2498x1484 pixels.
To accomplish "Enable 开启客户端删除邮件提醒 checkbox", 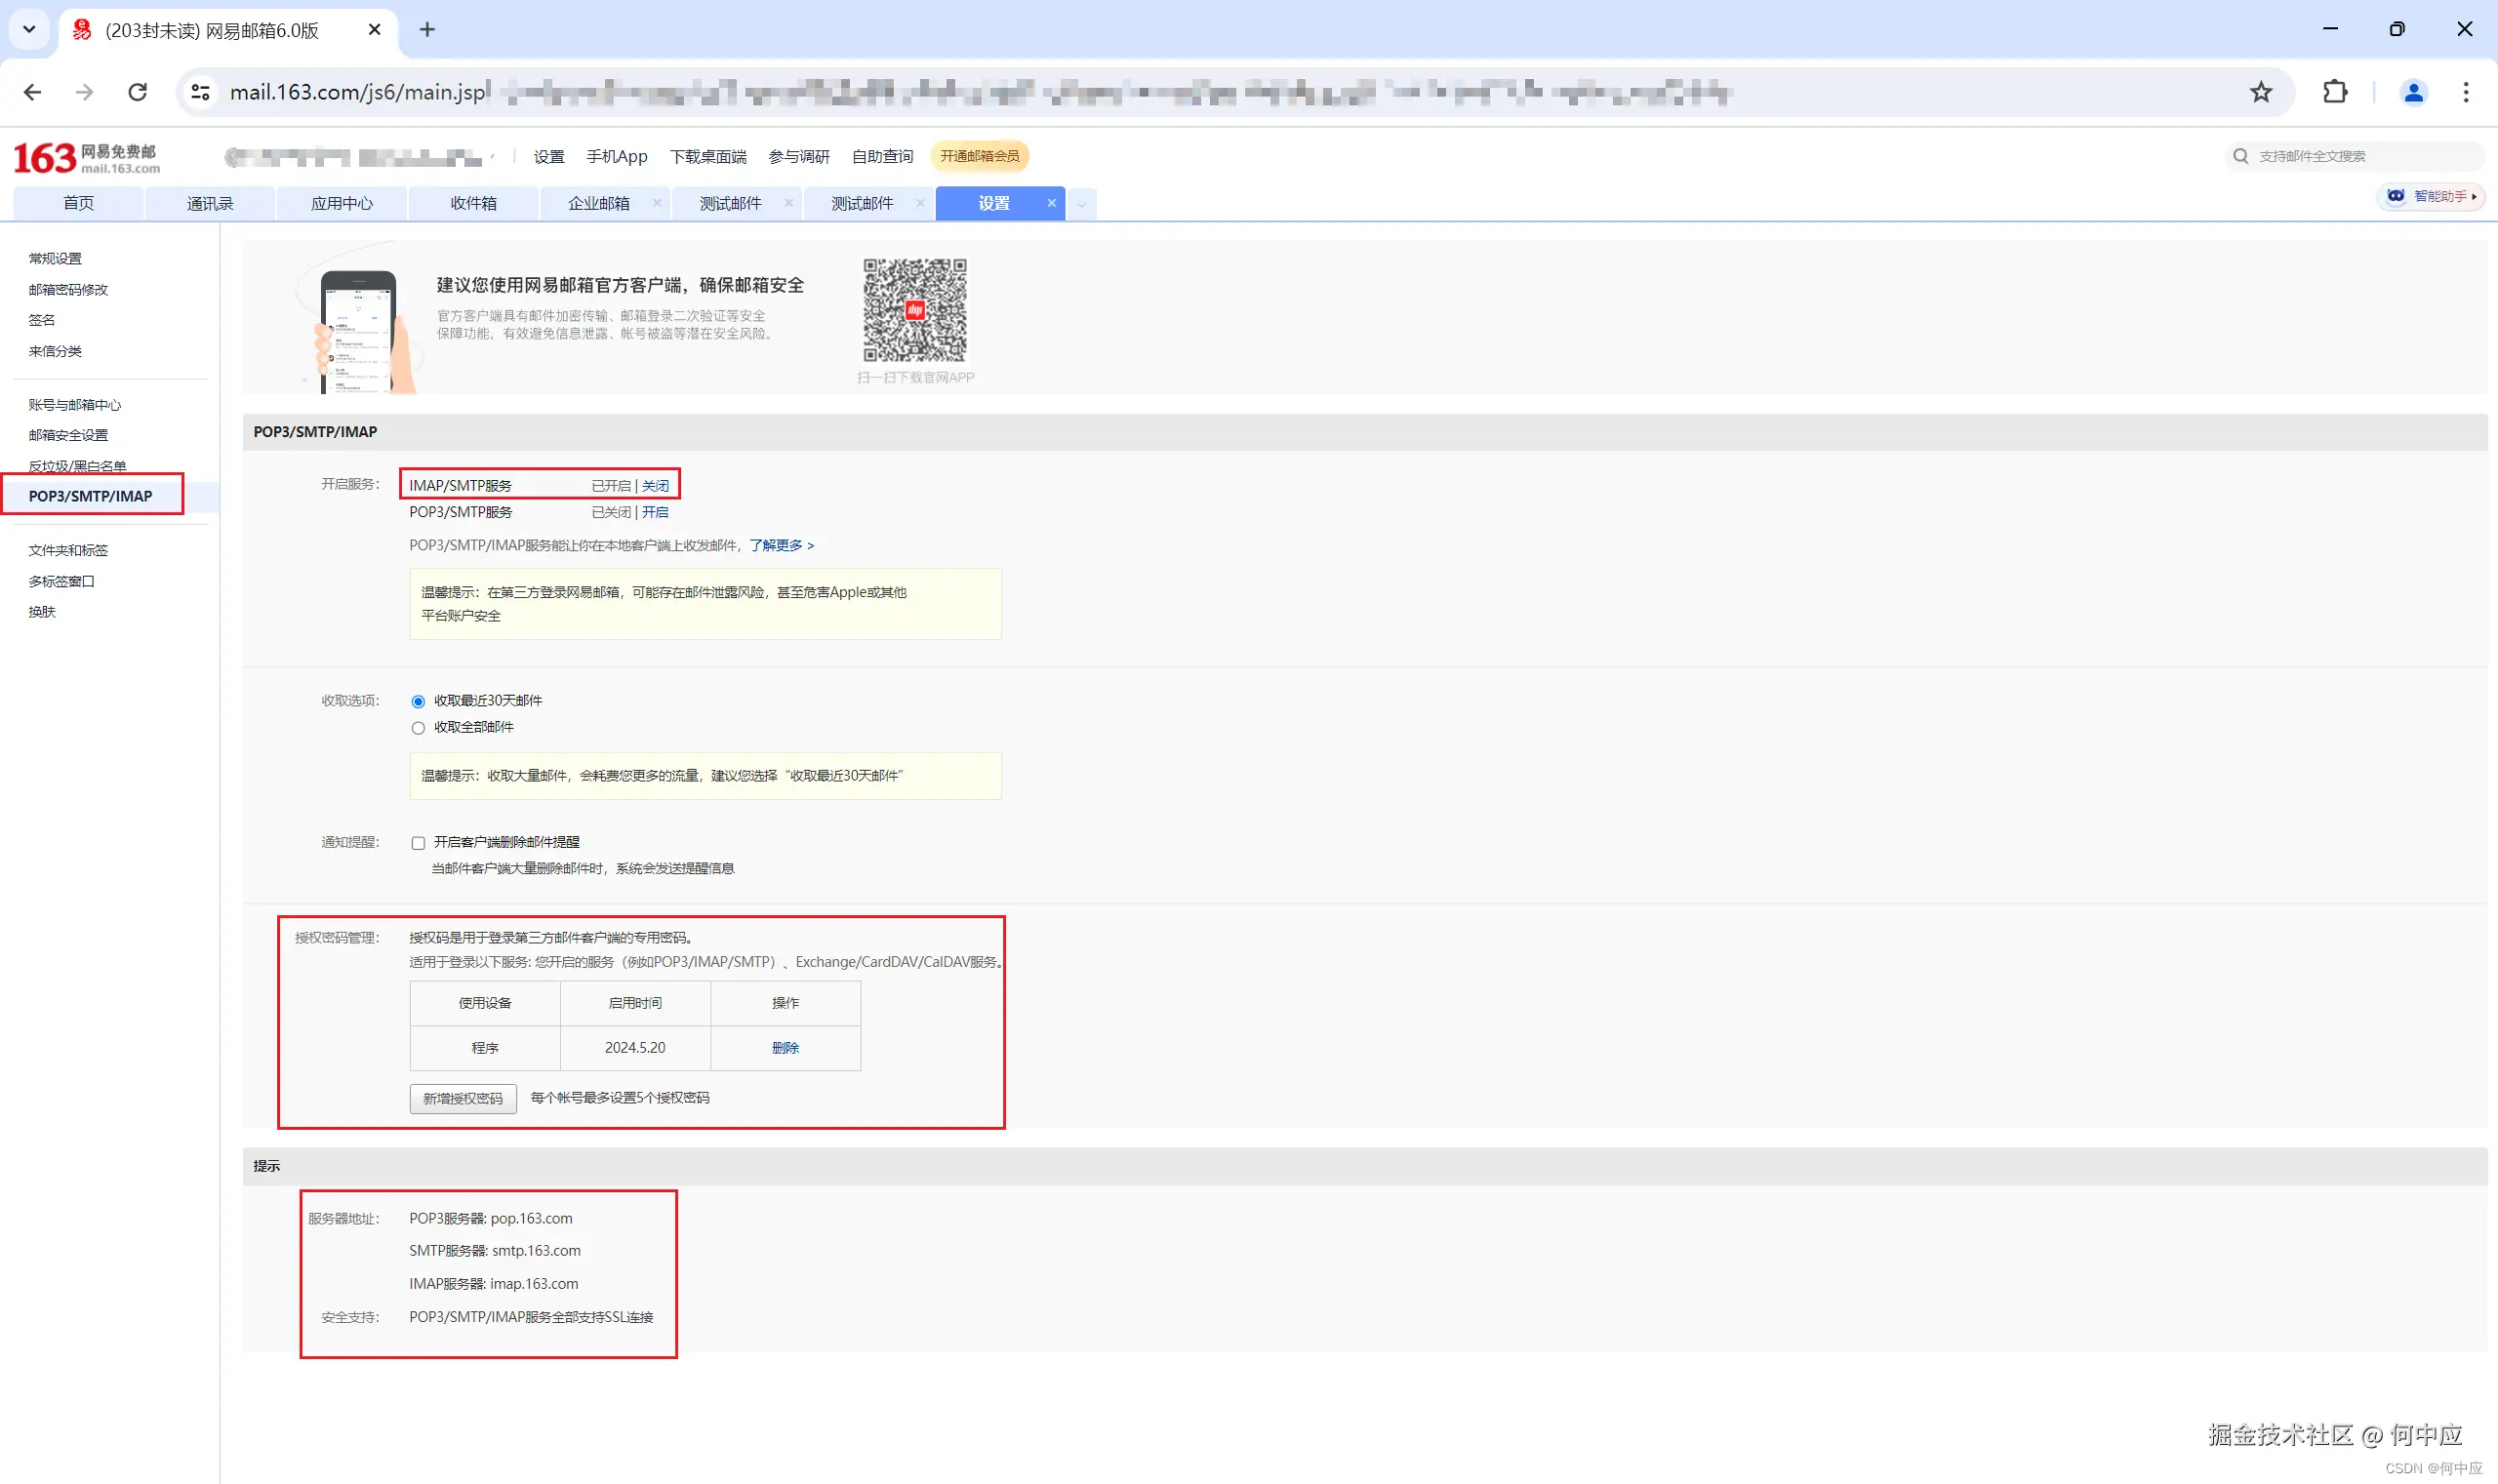I will pyautogui.click(x=418, y=843).
